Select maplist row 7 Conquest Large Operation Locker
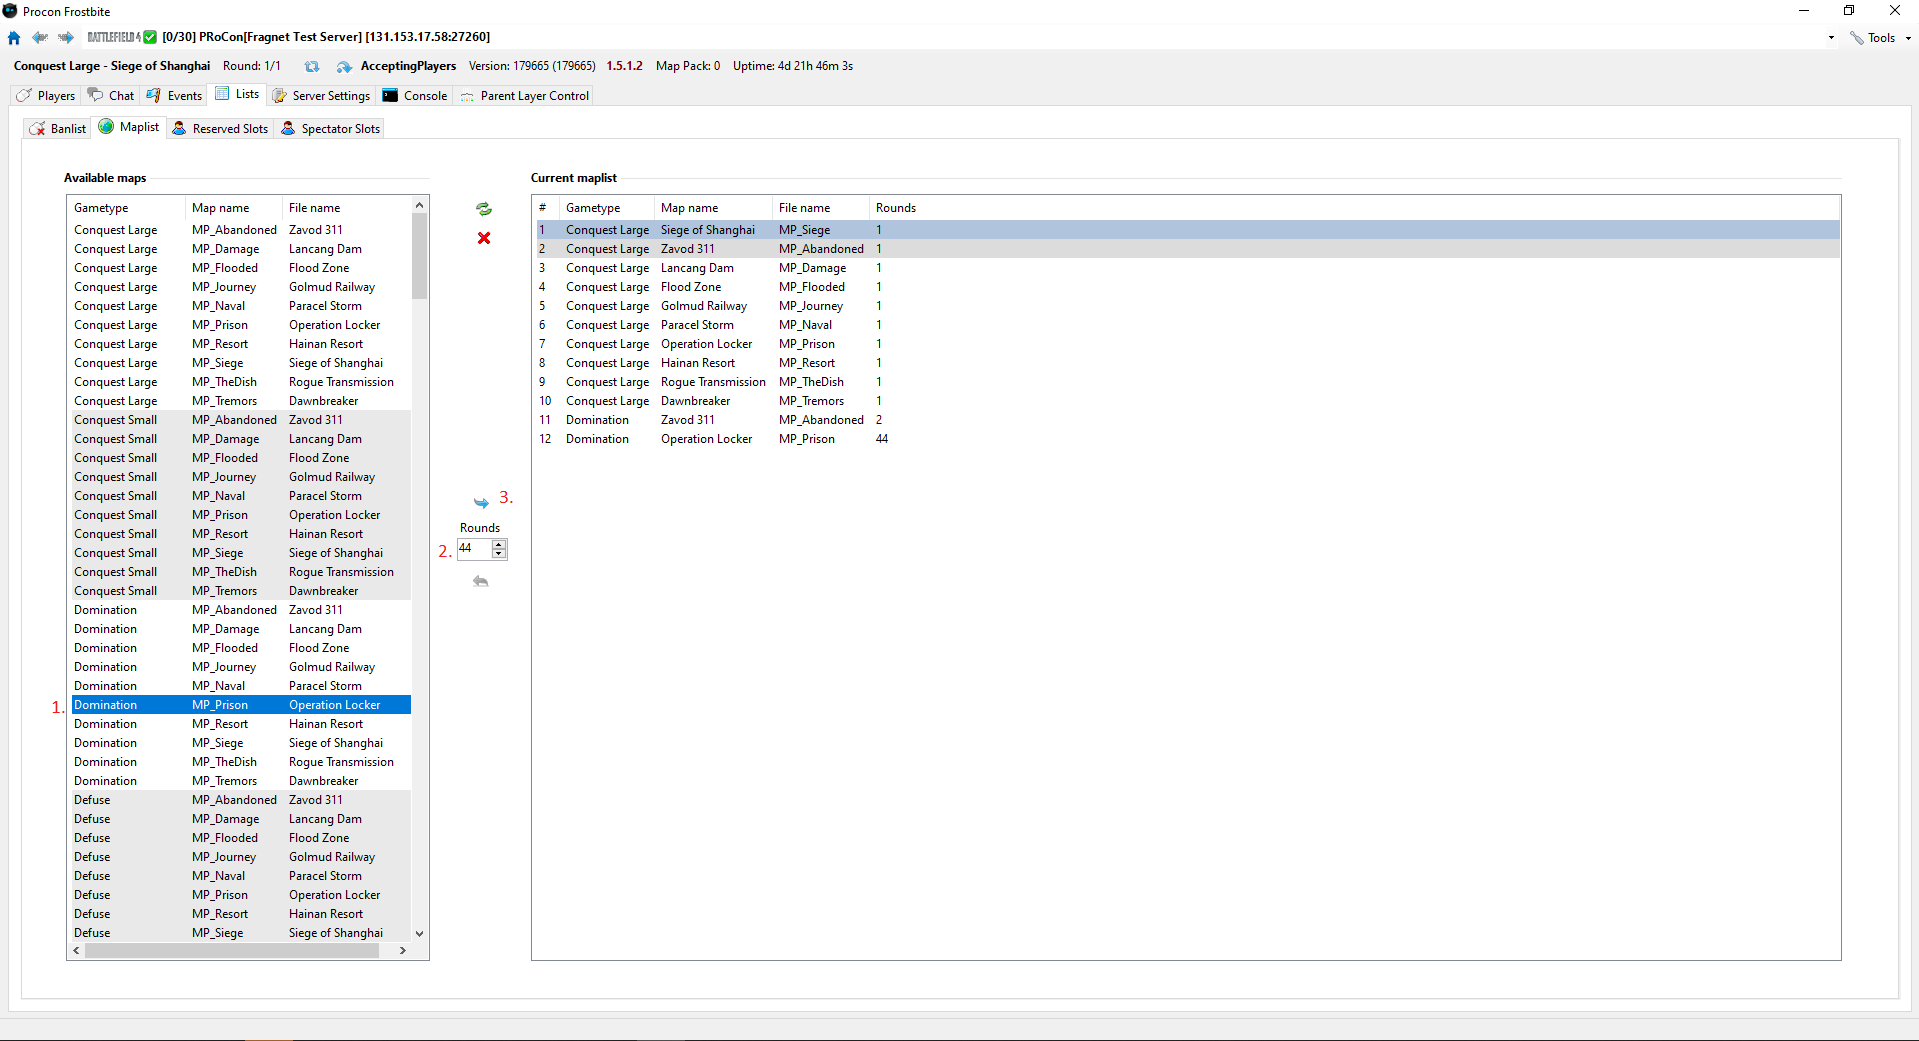 1187,344
